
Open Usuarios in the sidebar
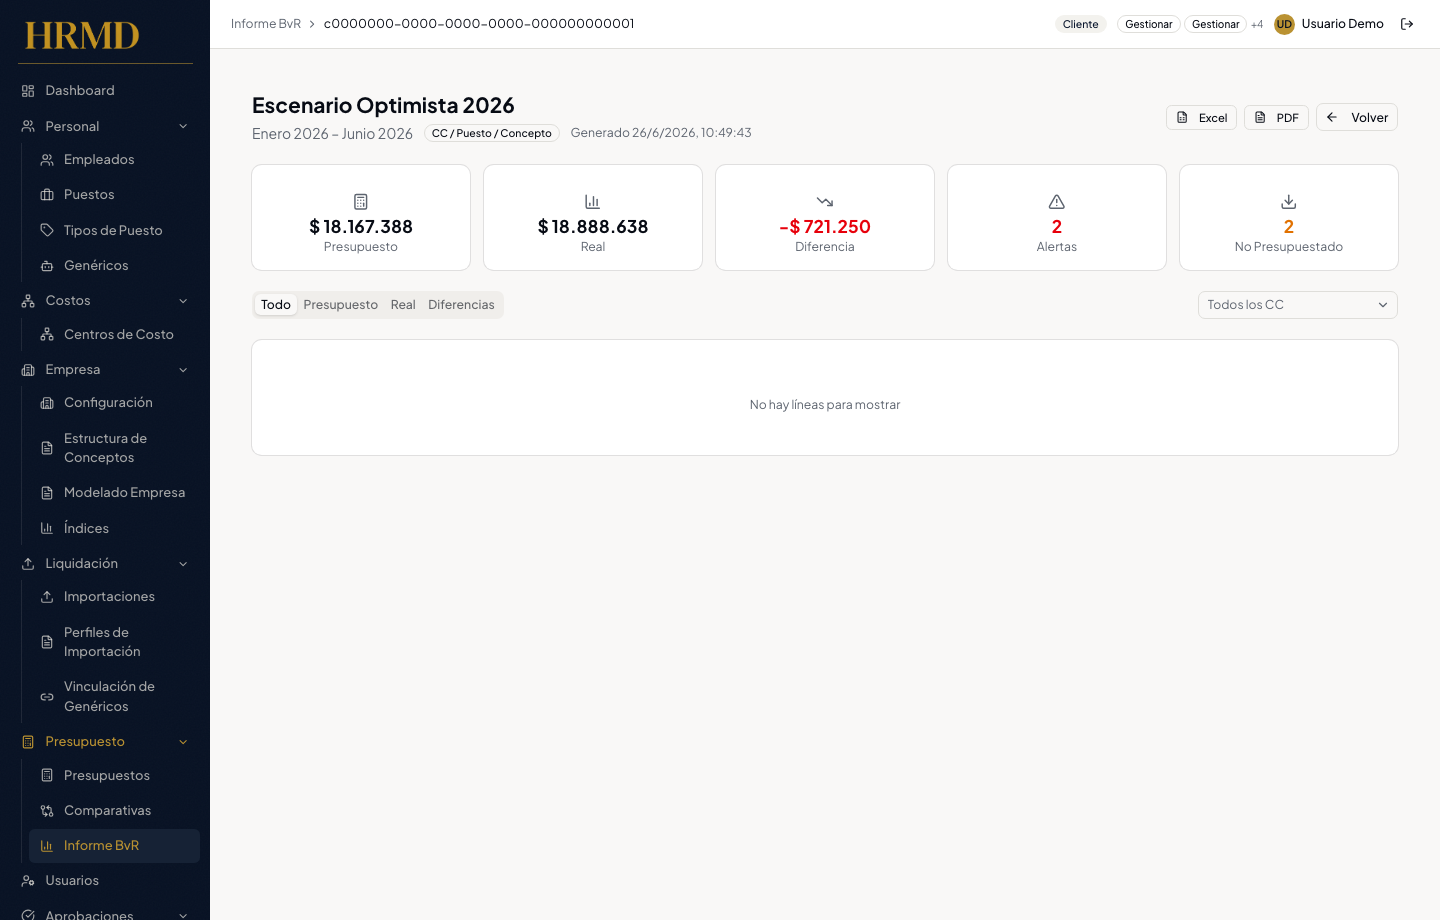click(x=105, y=881)
